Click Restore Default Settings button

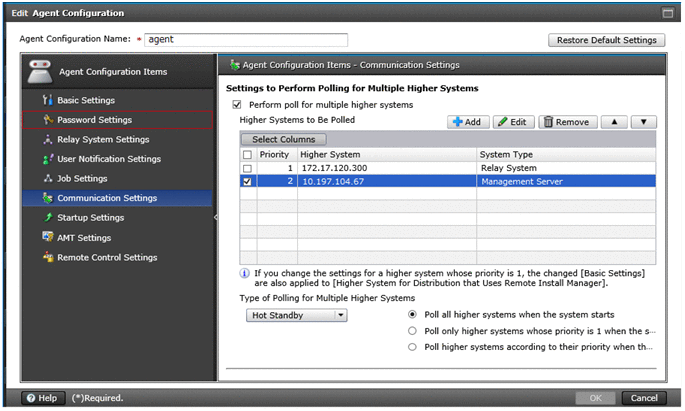(x=605, y=40)
